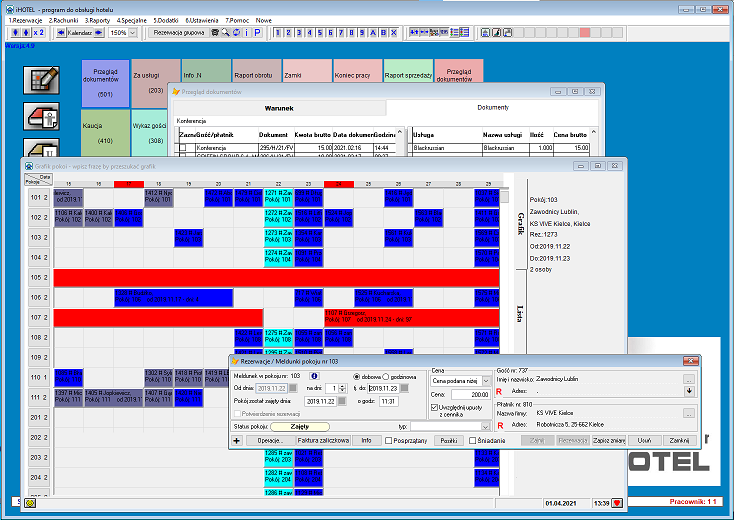This screenshot has height=520, width=734.
Task: Click the o godz. time field
Action: [389, 401]
